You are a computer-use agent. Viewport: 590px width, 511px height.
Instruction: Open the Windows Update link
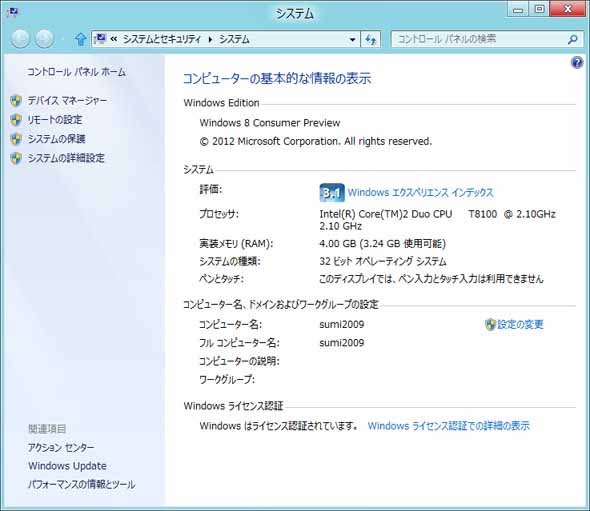(x=67, y=466)
